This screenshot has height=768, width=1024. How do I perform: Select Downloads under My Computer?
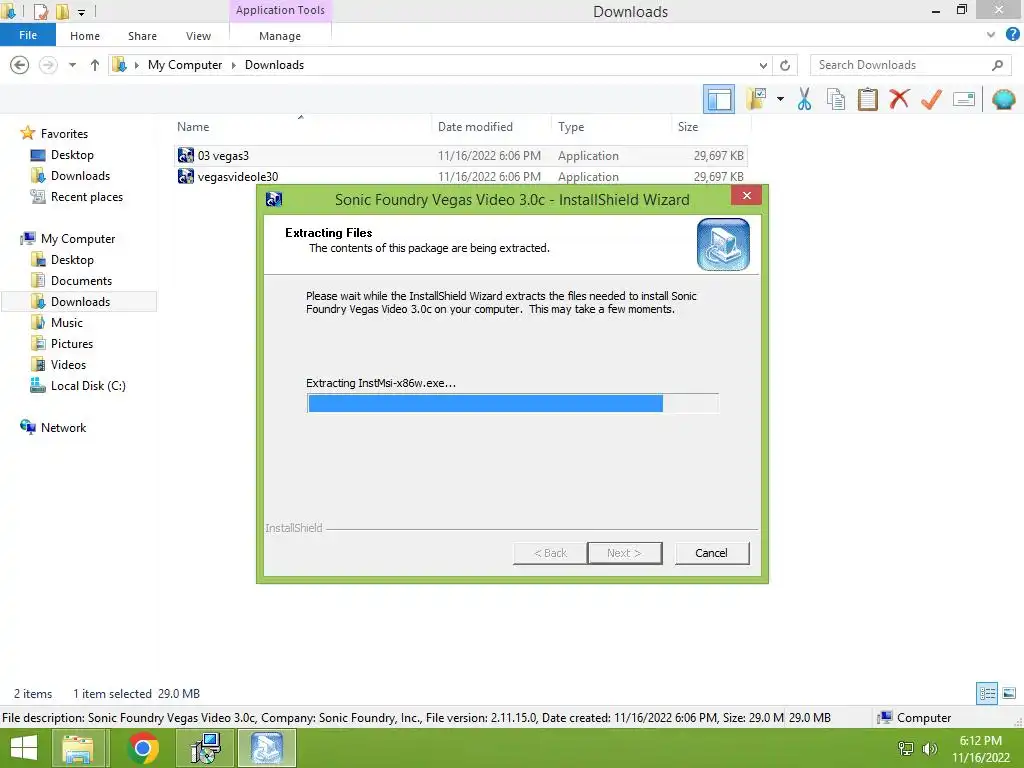[x=79, y=301]
